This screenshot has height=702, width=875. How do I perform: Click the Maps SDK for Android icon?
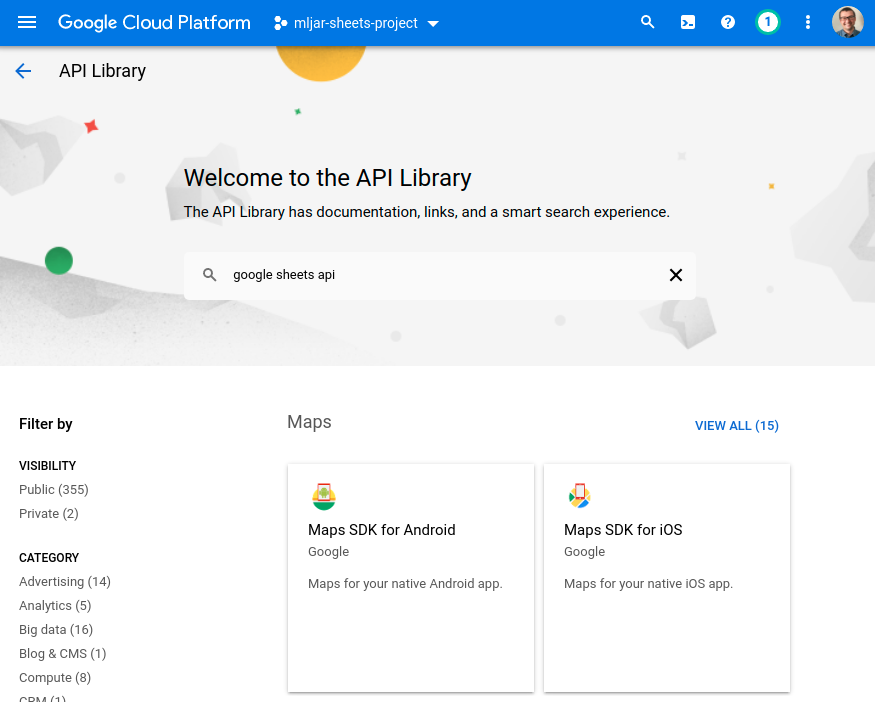coord(325,495)
